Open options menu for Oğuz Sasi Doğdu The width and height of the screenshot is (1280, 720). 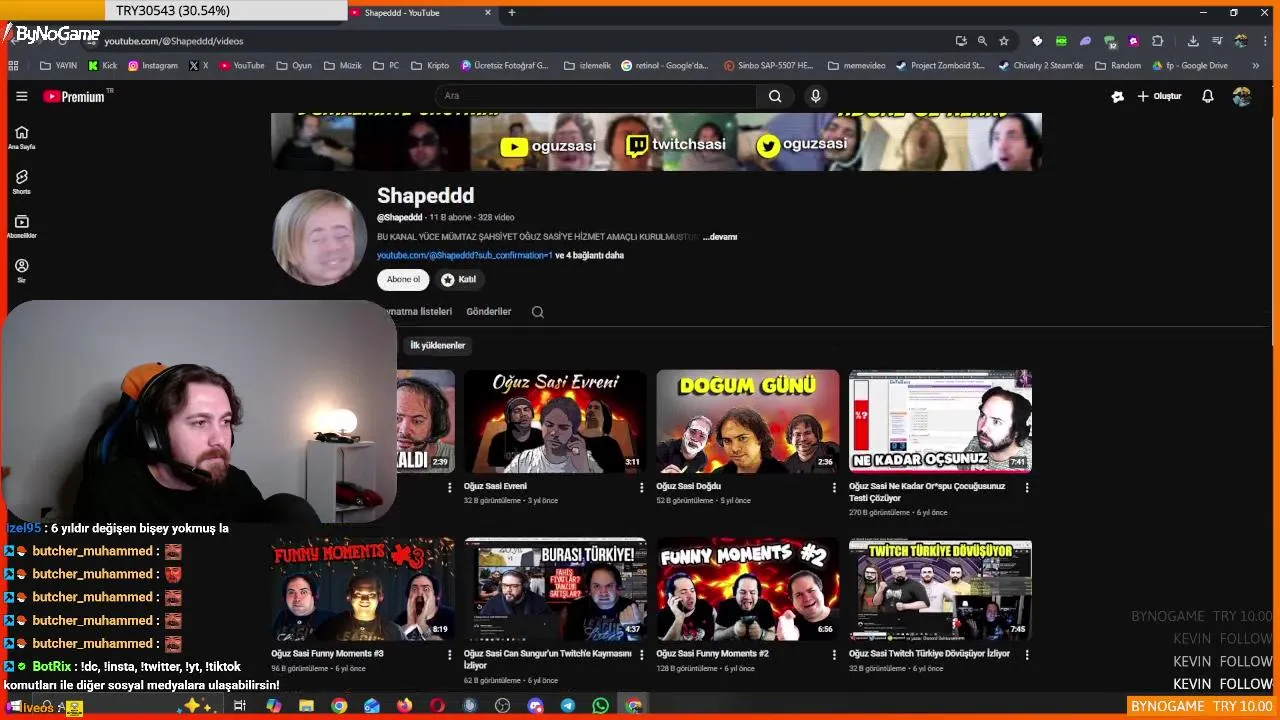click(x=834, y=487)
